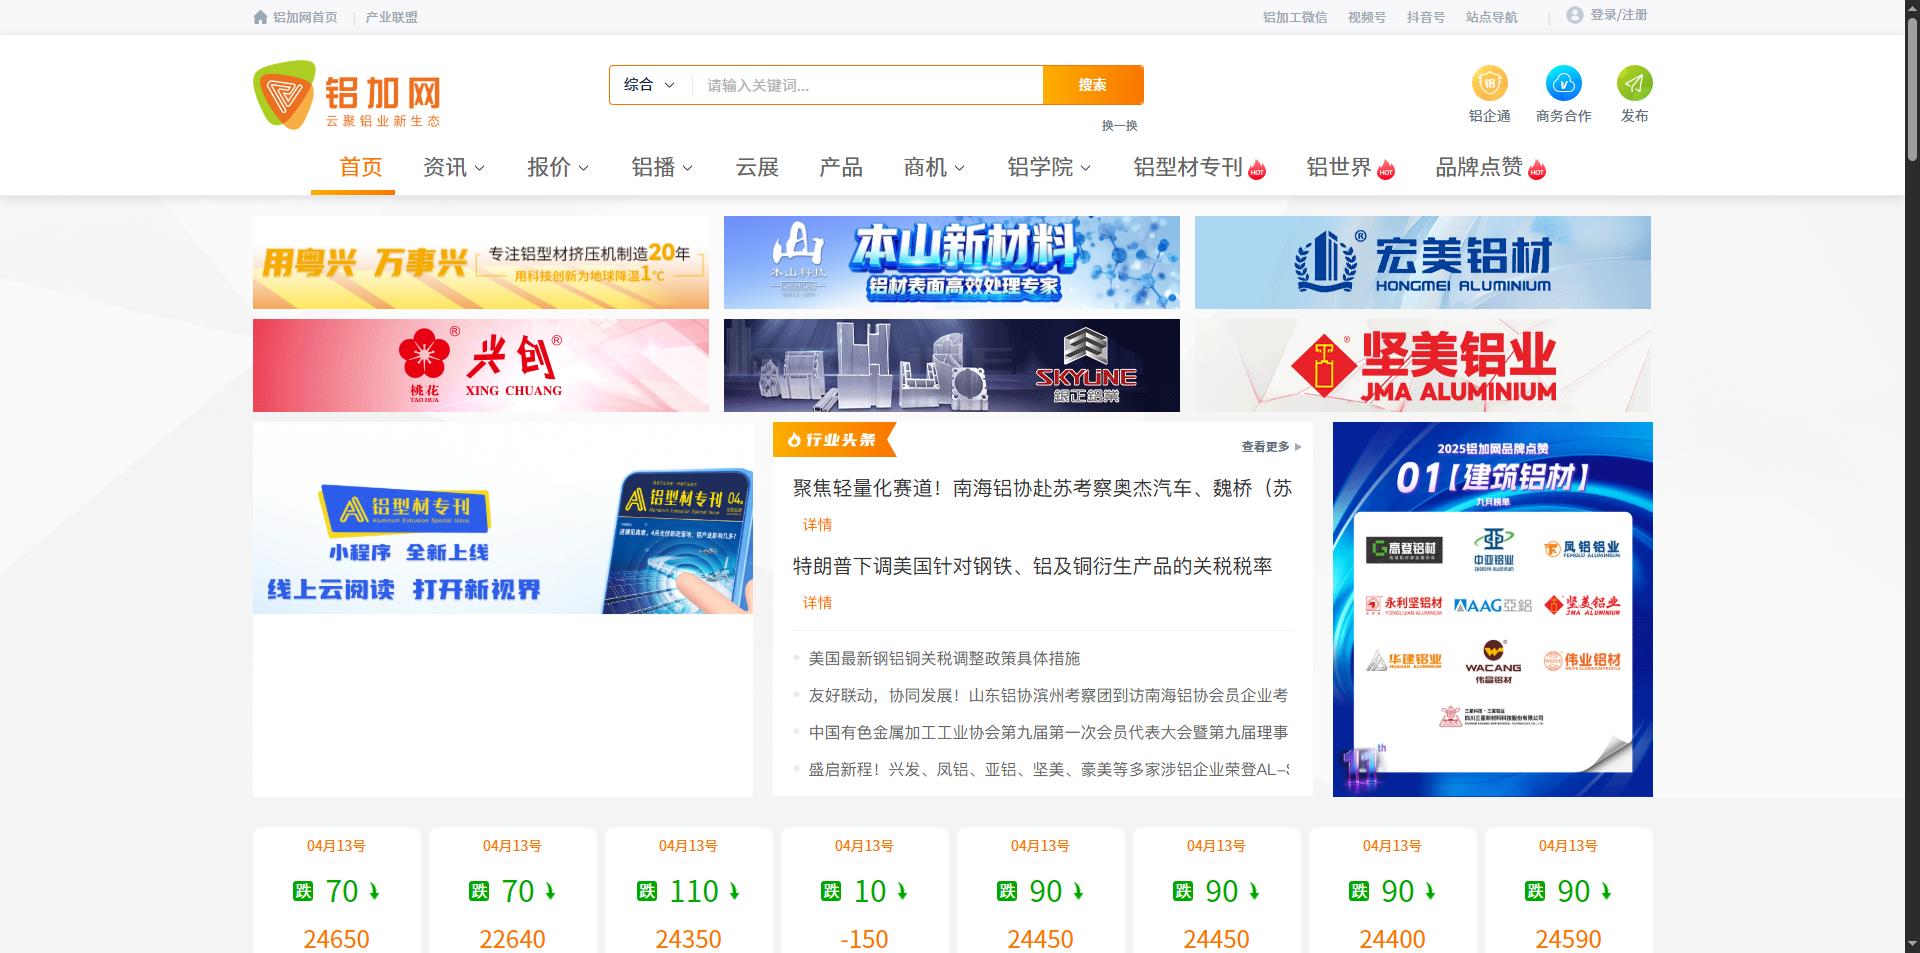Open the 坚美铝业 JMA Aluminium banner
This screenshot has width=1920, height=953.
(x=1422, y=365)
